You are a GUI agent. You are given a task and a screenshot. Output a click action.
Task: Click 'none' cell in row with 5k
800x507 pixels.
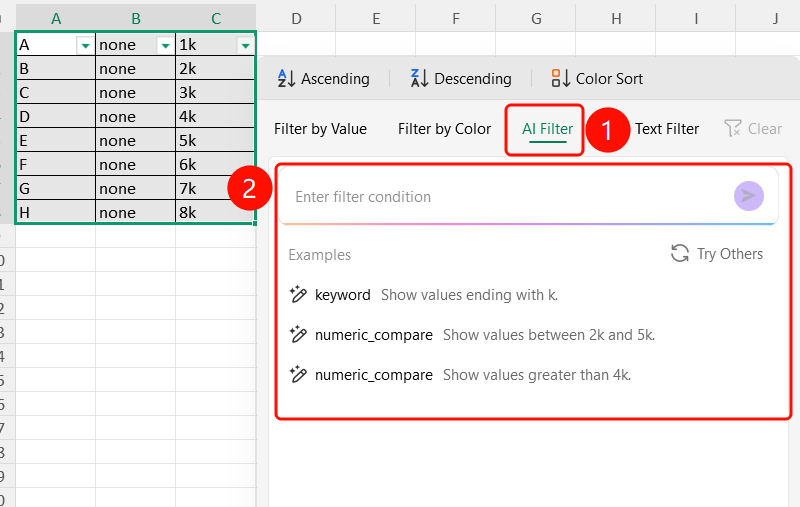point(136,141)
